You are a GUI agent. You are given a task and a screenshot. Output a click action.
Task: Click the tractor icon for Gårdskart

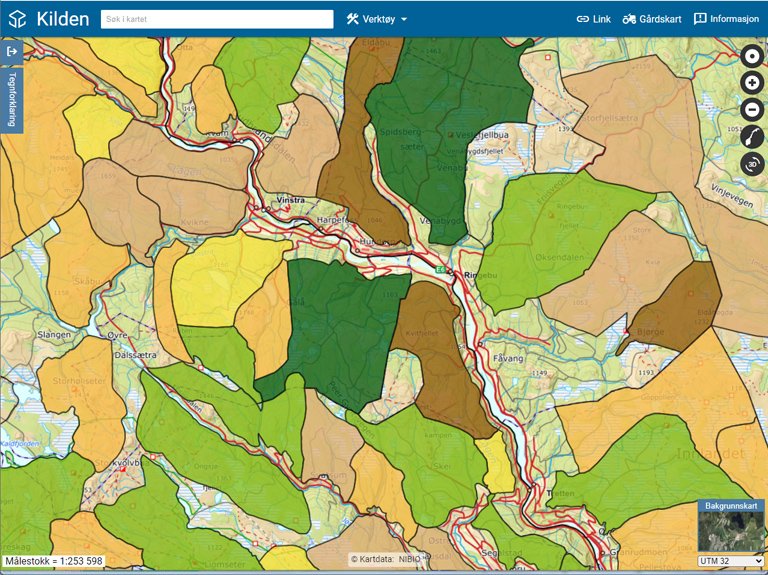(630, 19)
